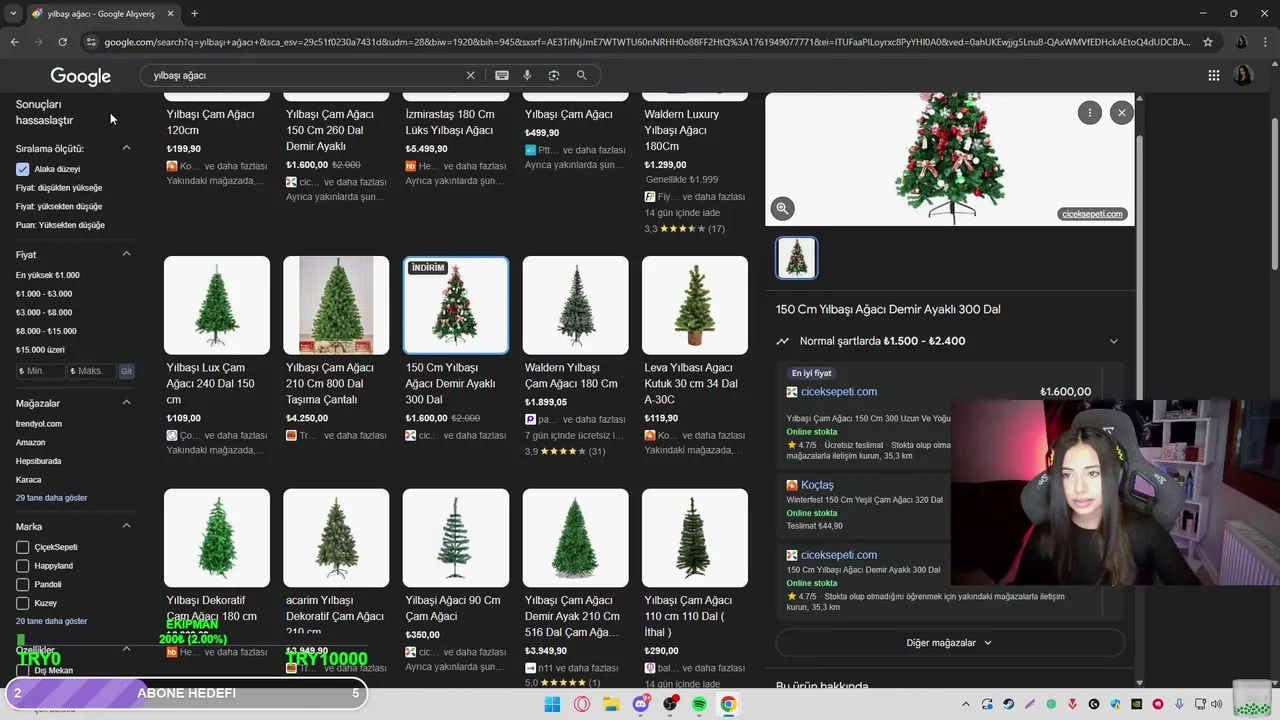Check the Happyland brand filter

click(22, 566)
